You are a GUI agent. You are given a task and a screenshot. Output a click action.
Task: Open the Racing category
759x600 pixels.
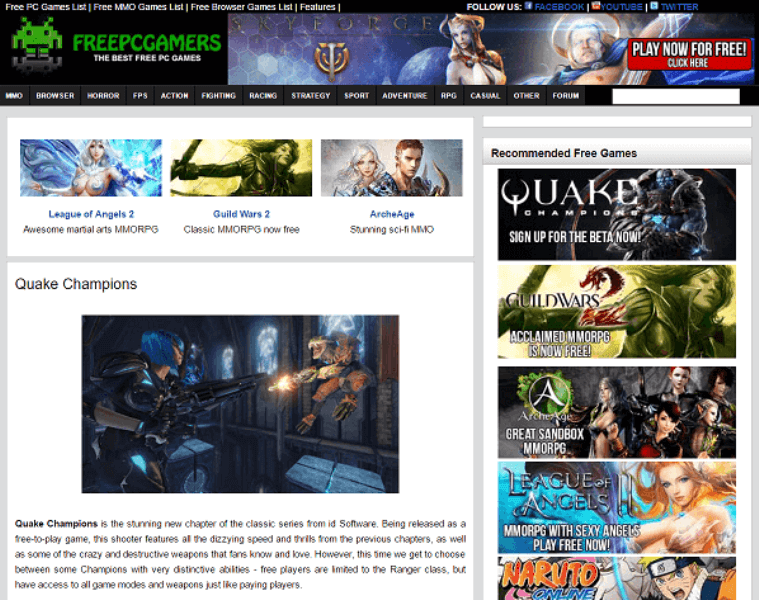(x=263, y=95)
